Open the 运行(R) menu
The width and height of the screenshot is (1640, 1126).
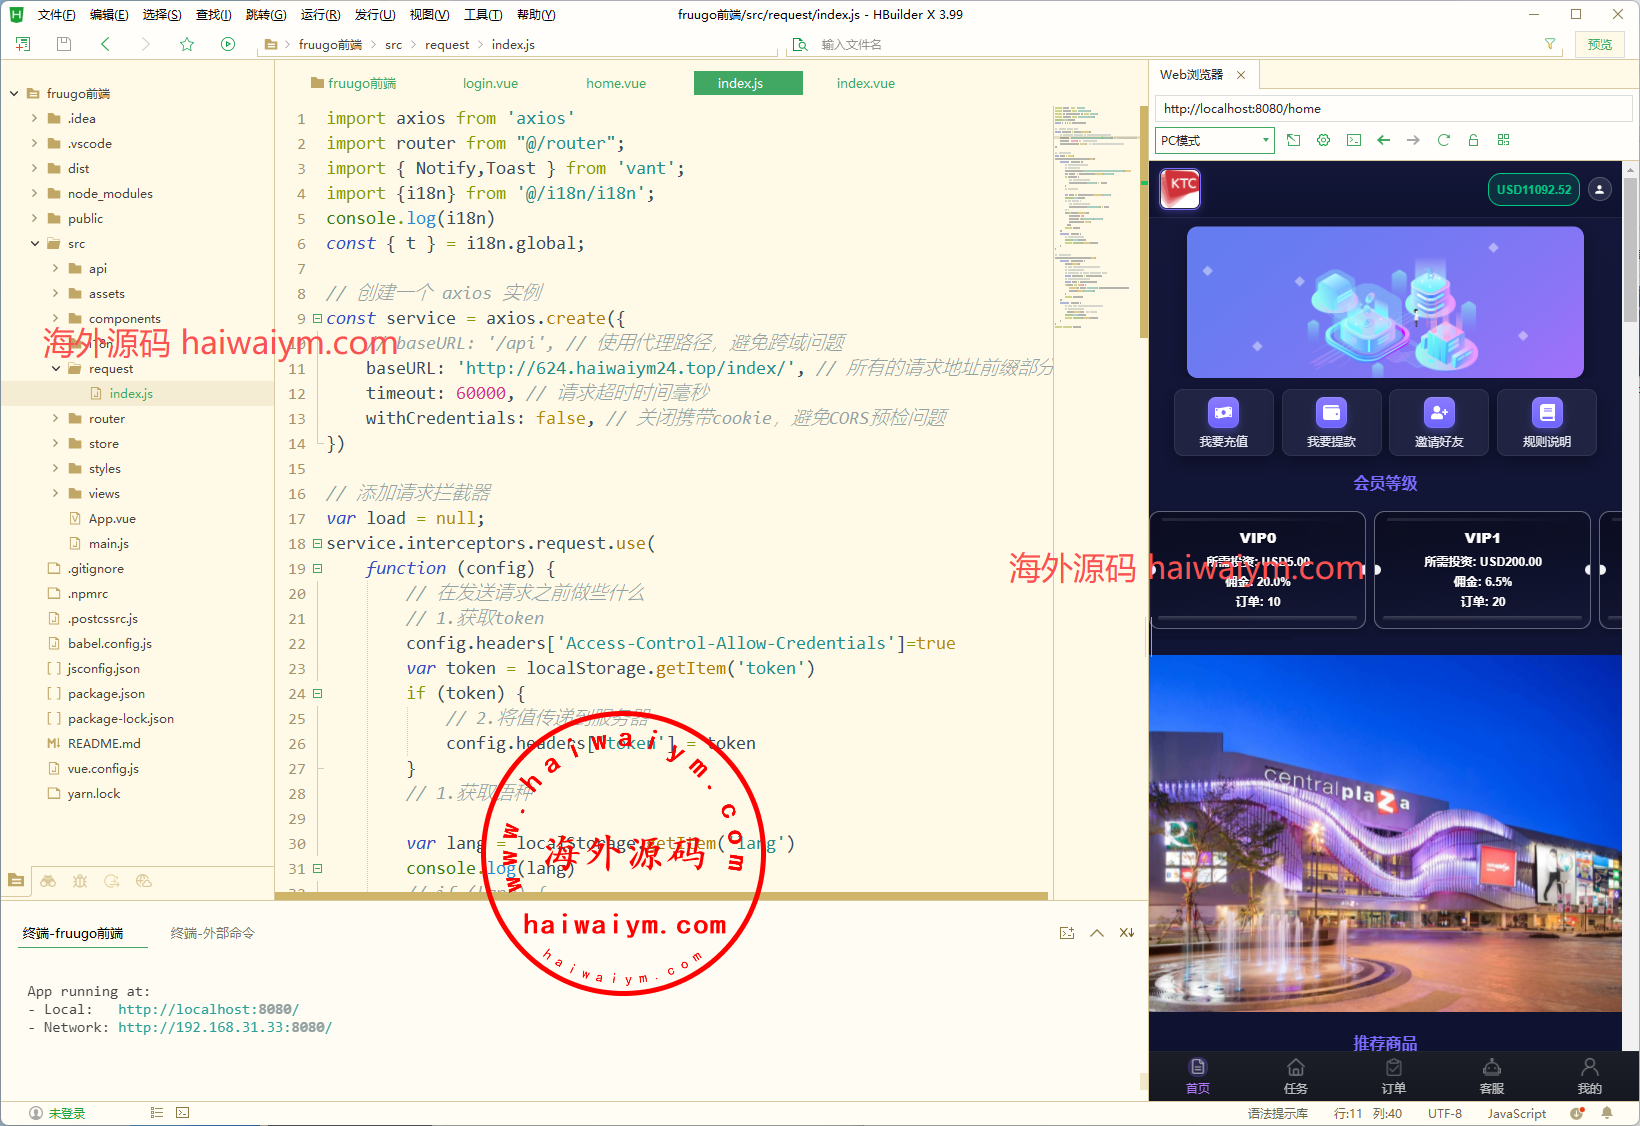point(320,15)
